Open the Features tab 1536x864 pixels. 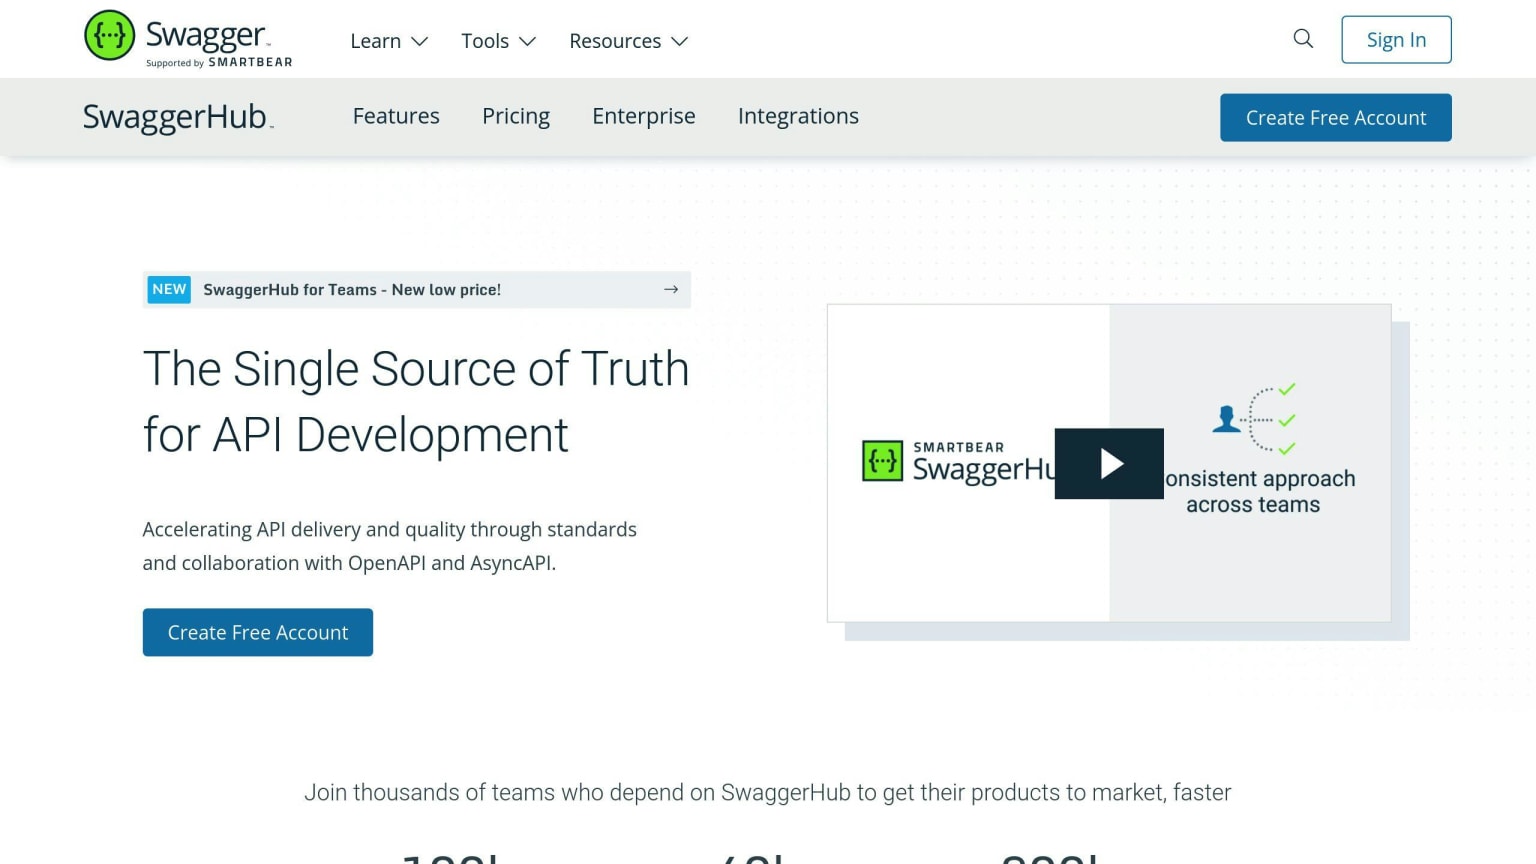coord(396,116)
